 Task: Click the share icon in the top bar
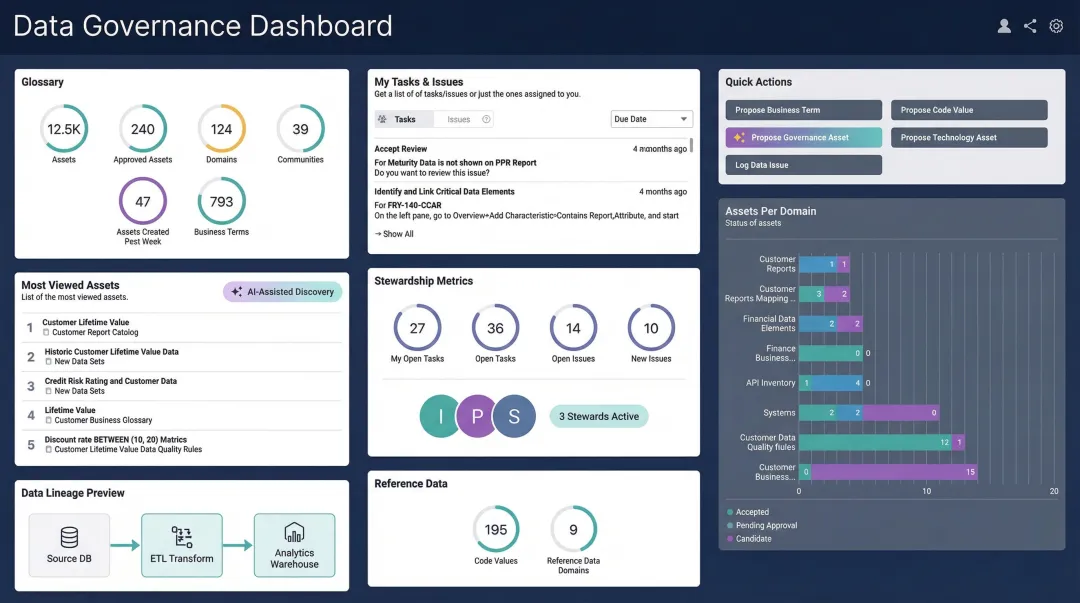pos(1030,26)
